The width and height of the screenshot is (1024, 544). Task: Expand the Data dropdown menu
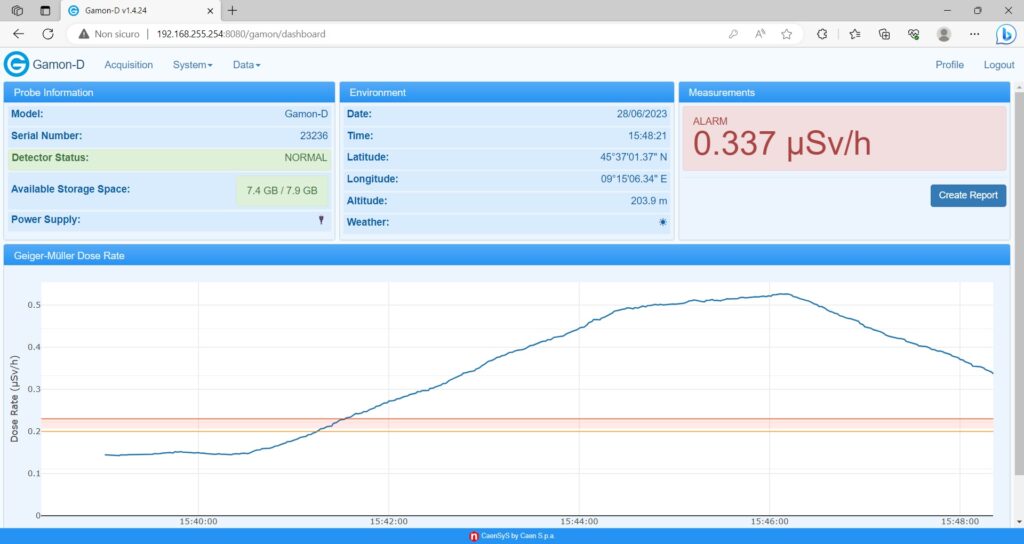(x=247, y=65)
